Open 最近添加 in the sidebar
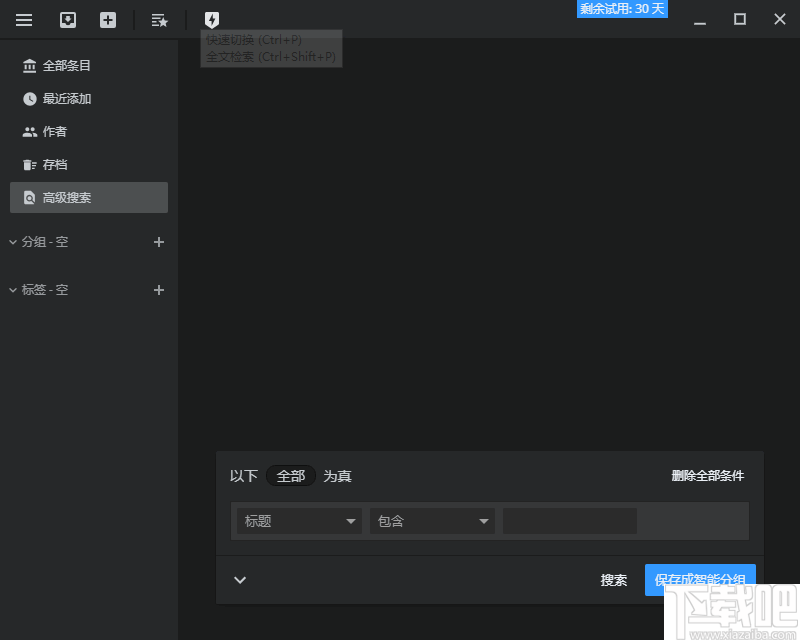 (89, 99)
